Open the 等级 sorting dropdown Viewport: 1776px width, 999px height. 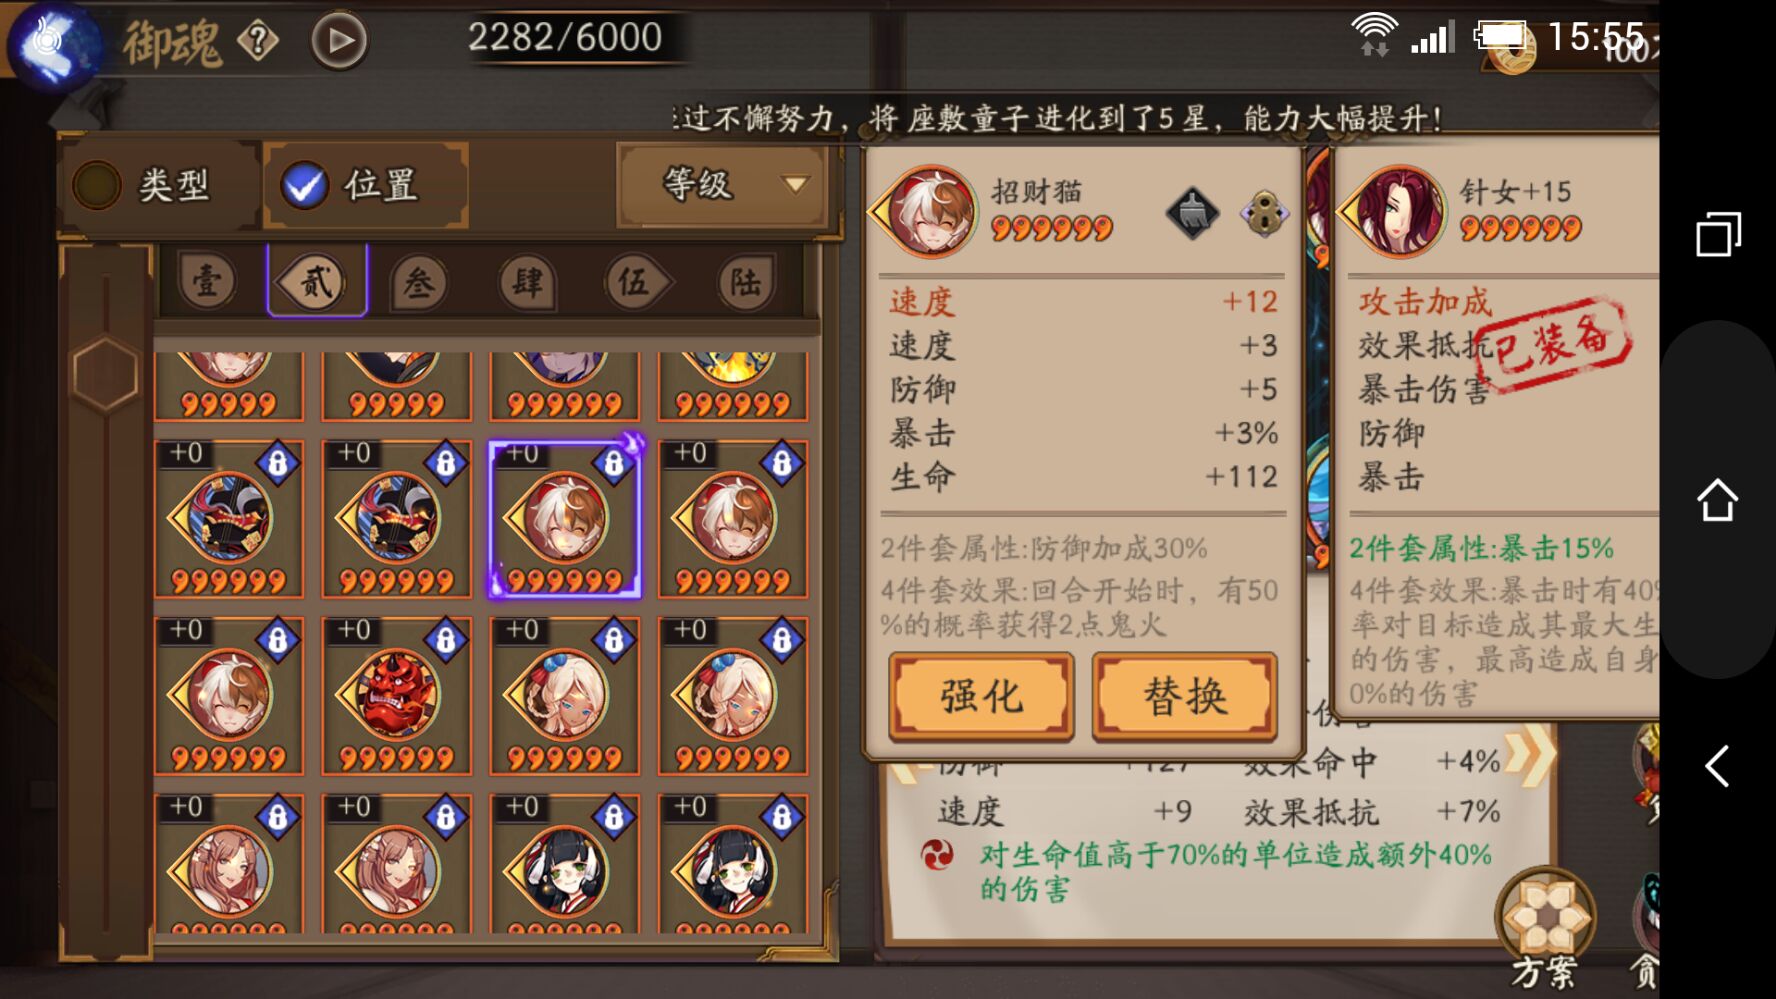click(722, 185)
